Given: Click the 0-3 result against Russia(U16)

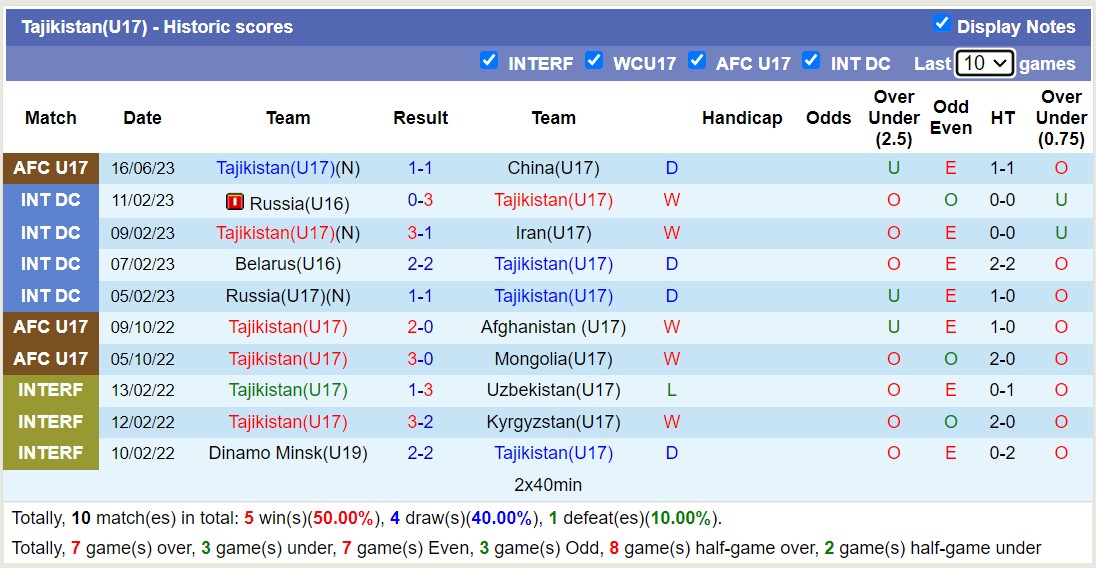Looking at the screenshot, I should 420,200.
